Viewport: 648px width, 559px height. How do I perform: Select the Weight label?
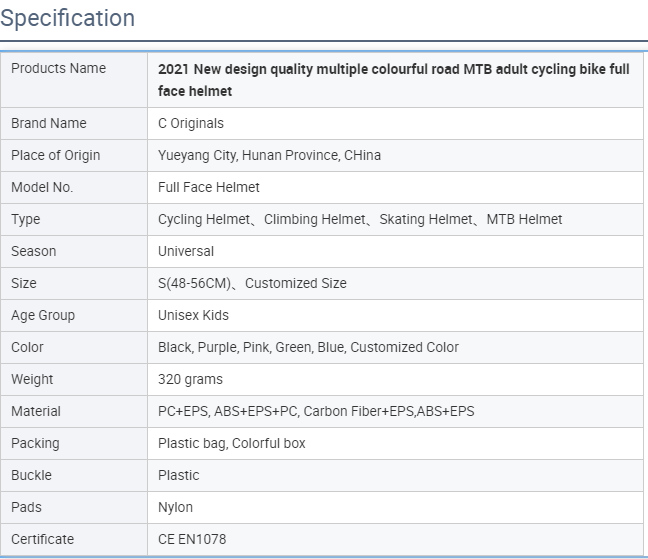click(32, 379)
